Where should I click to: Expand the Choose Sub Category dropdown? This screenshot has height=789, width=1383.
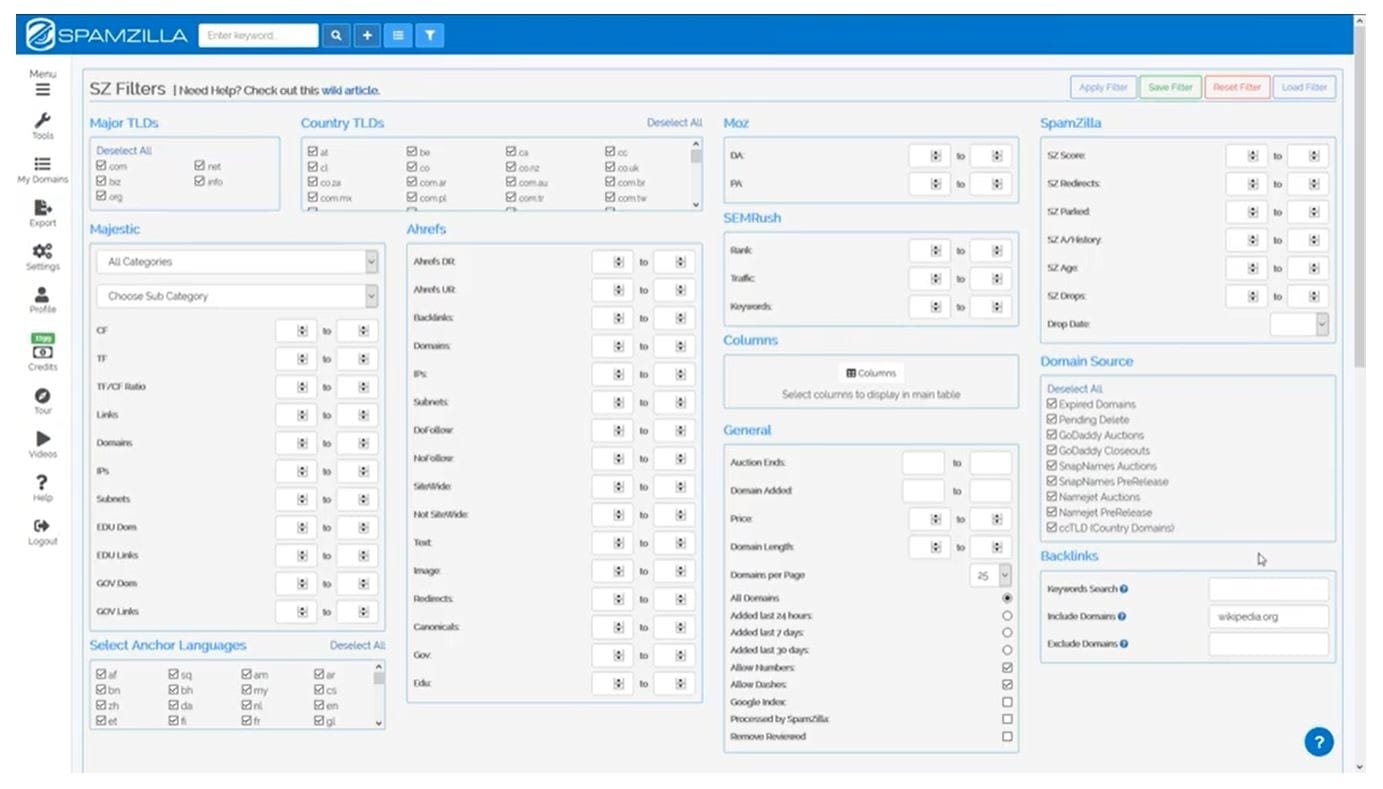[237, 296]
